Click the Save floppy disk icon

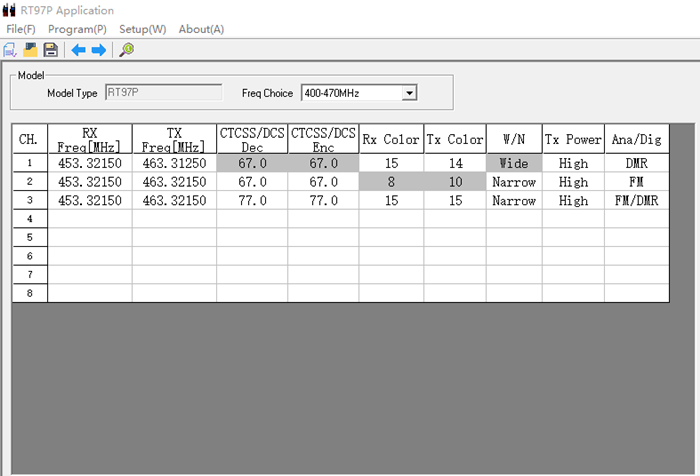point(49,49)
